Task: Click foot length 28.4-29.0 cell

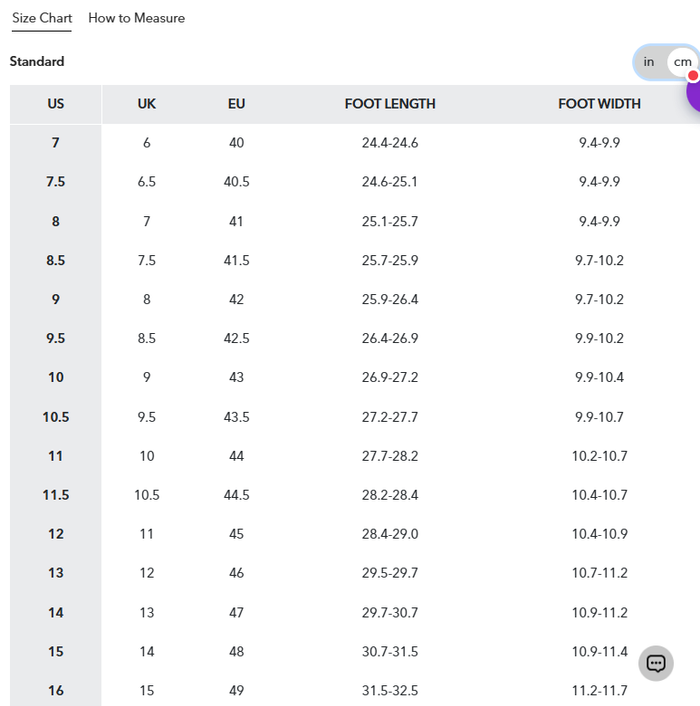Action: click(390, 534)
